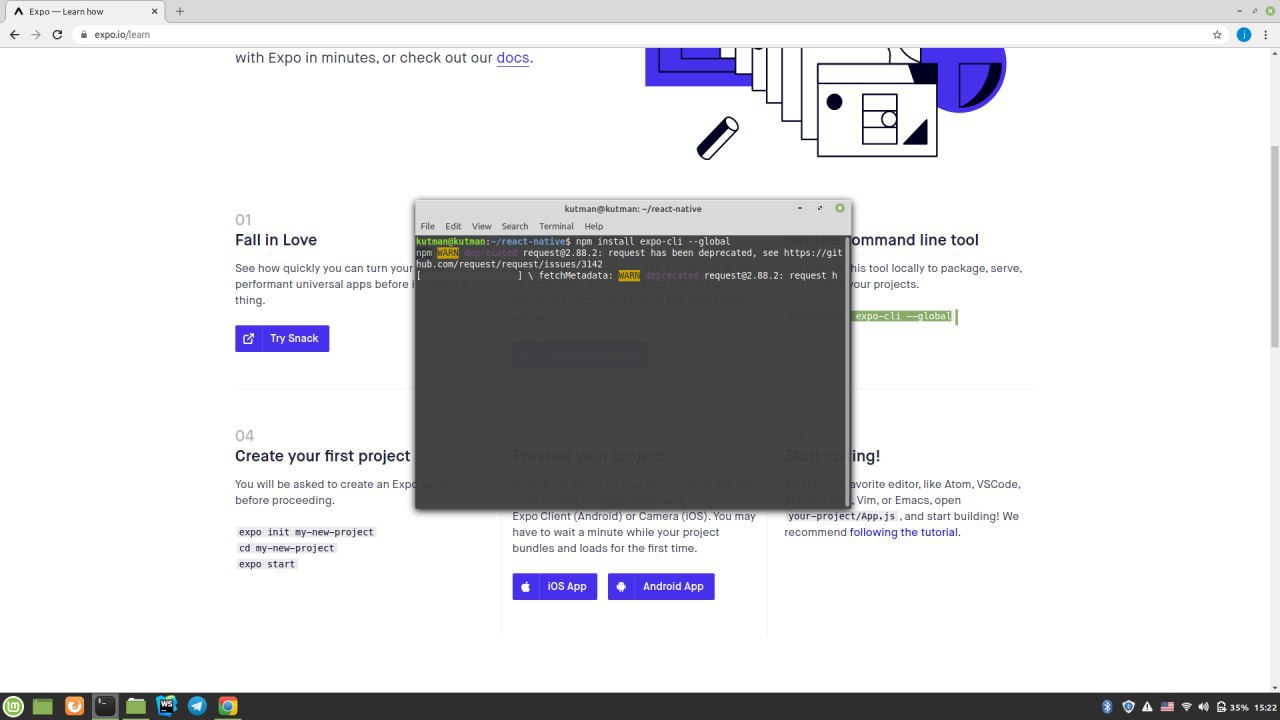Launch Firefox from the taskbar
The height and width of the screenshot is (720, 1280).
click(74, 706)
